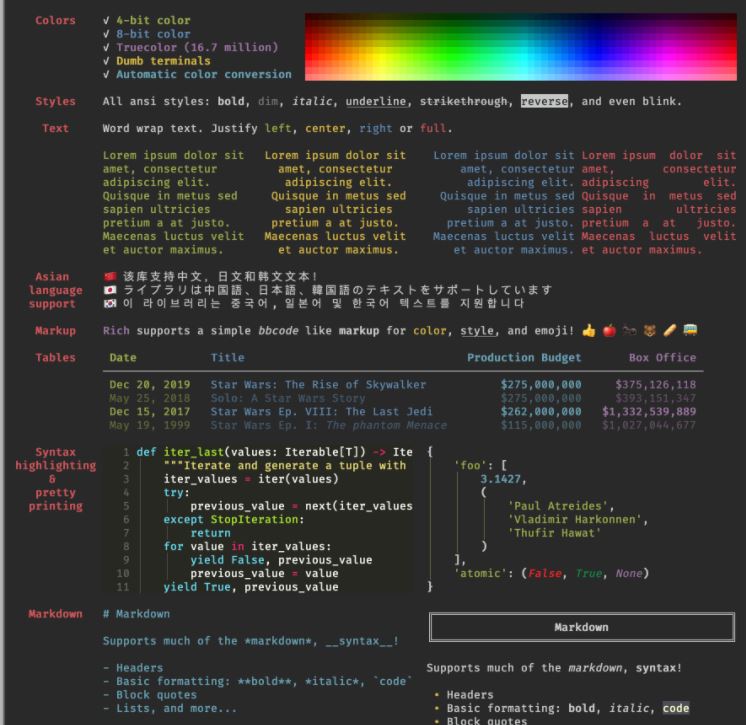Click the '$375,126,118' box office value

coord(656,384)
